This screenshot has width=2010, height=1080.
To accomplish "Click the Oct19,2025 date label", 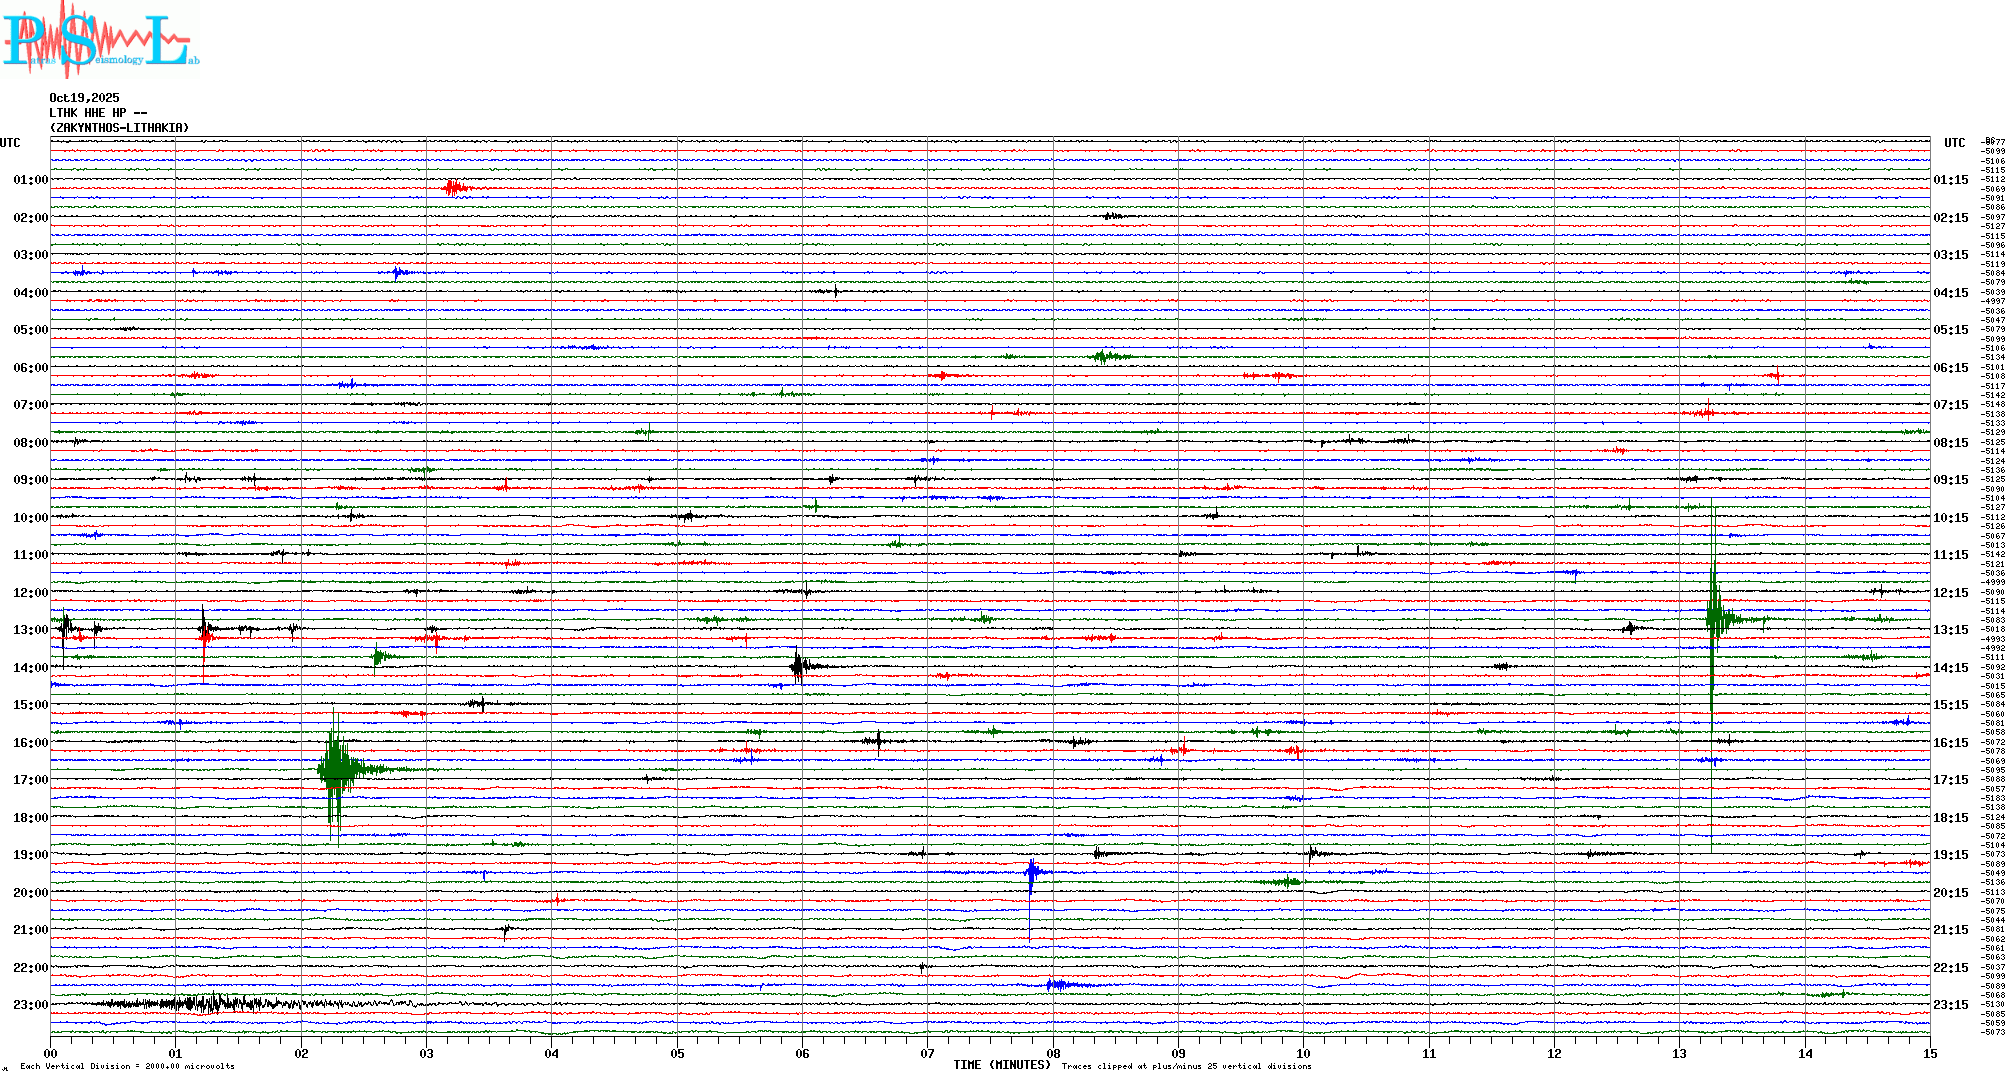I will pyautogui.click(x=84, y=98).
